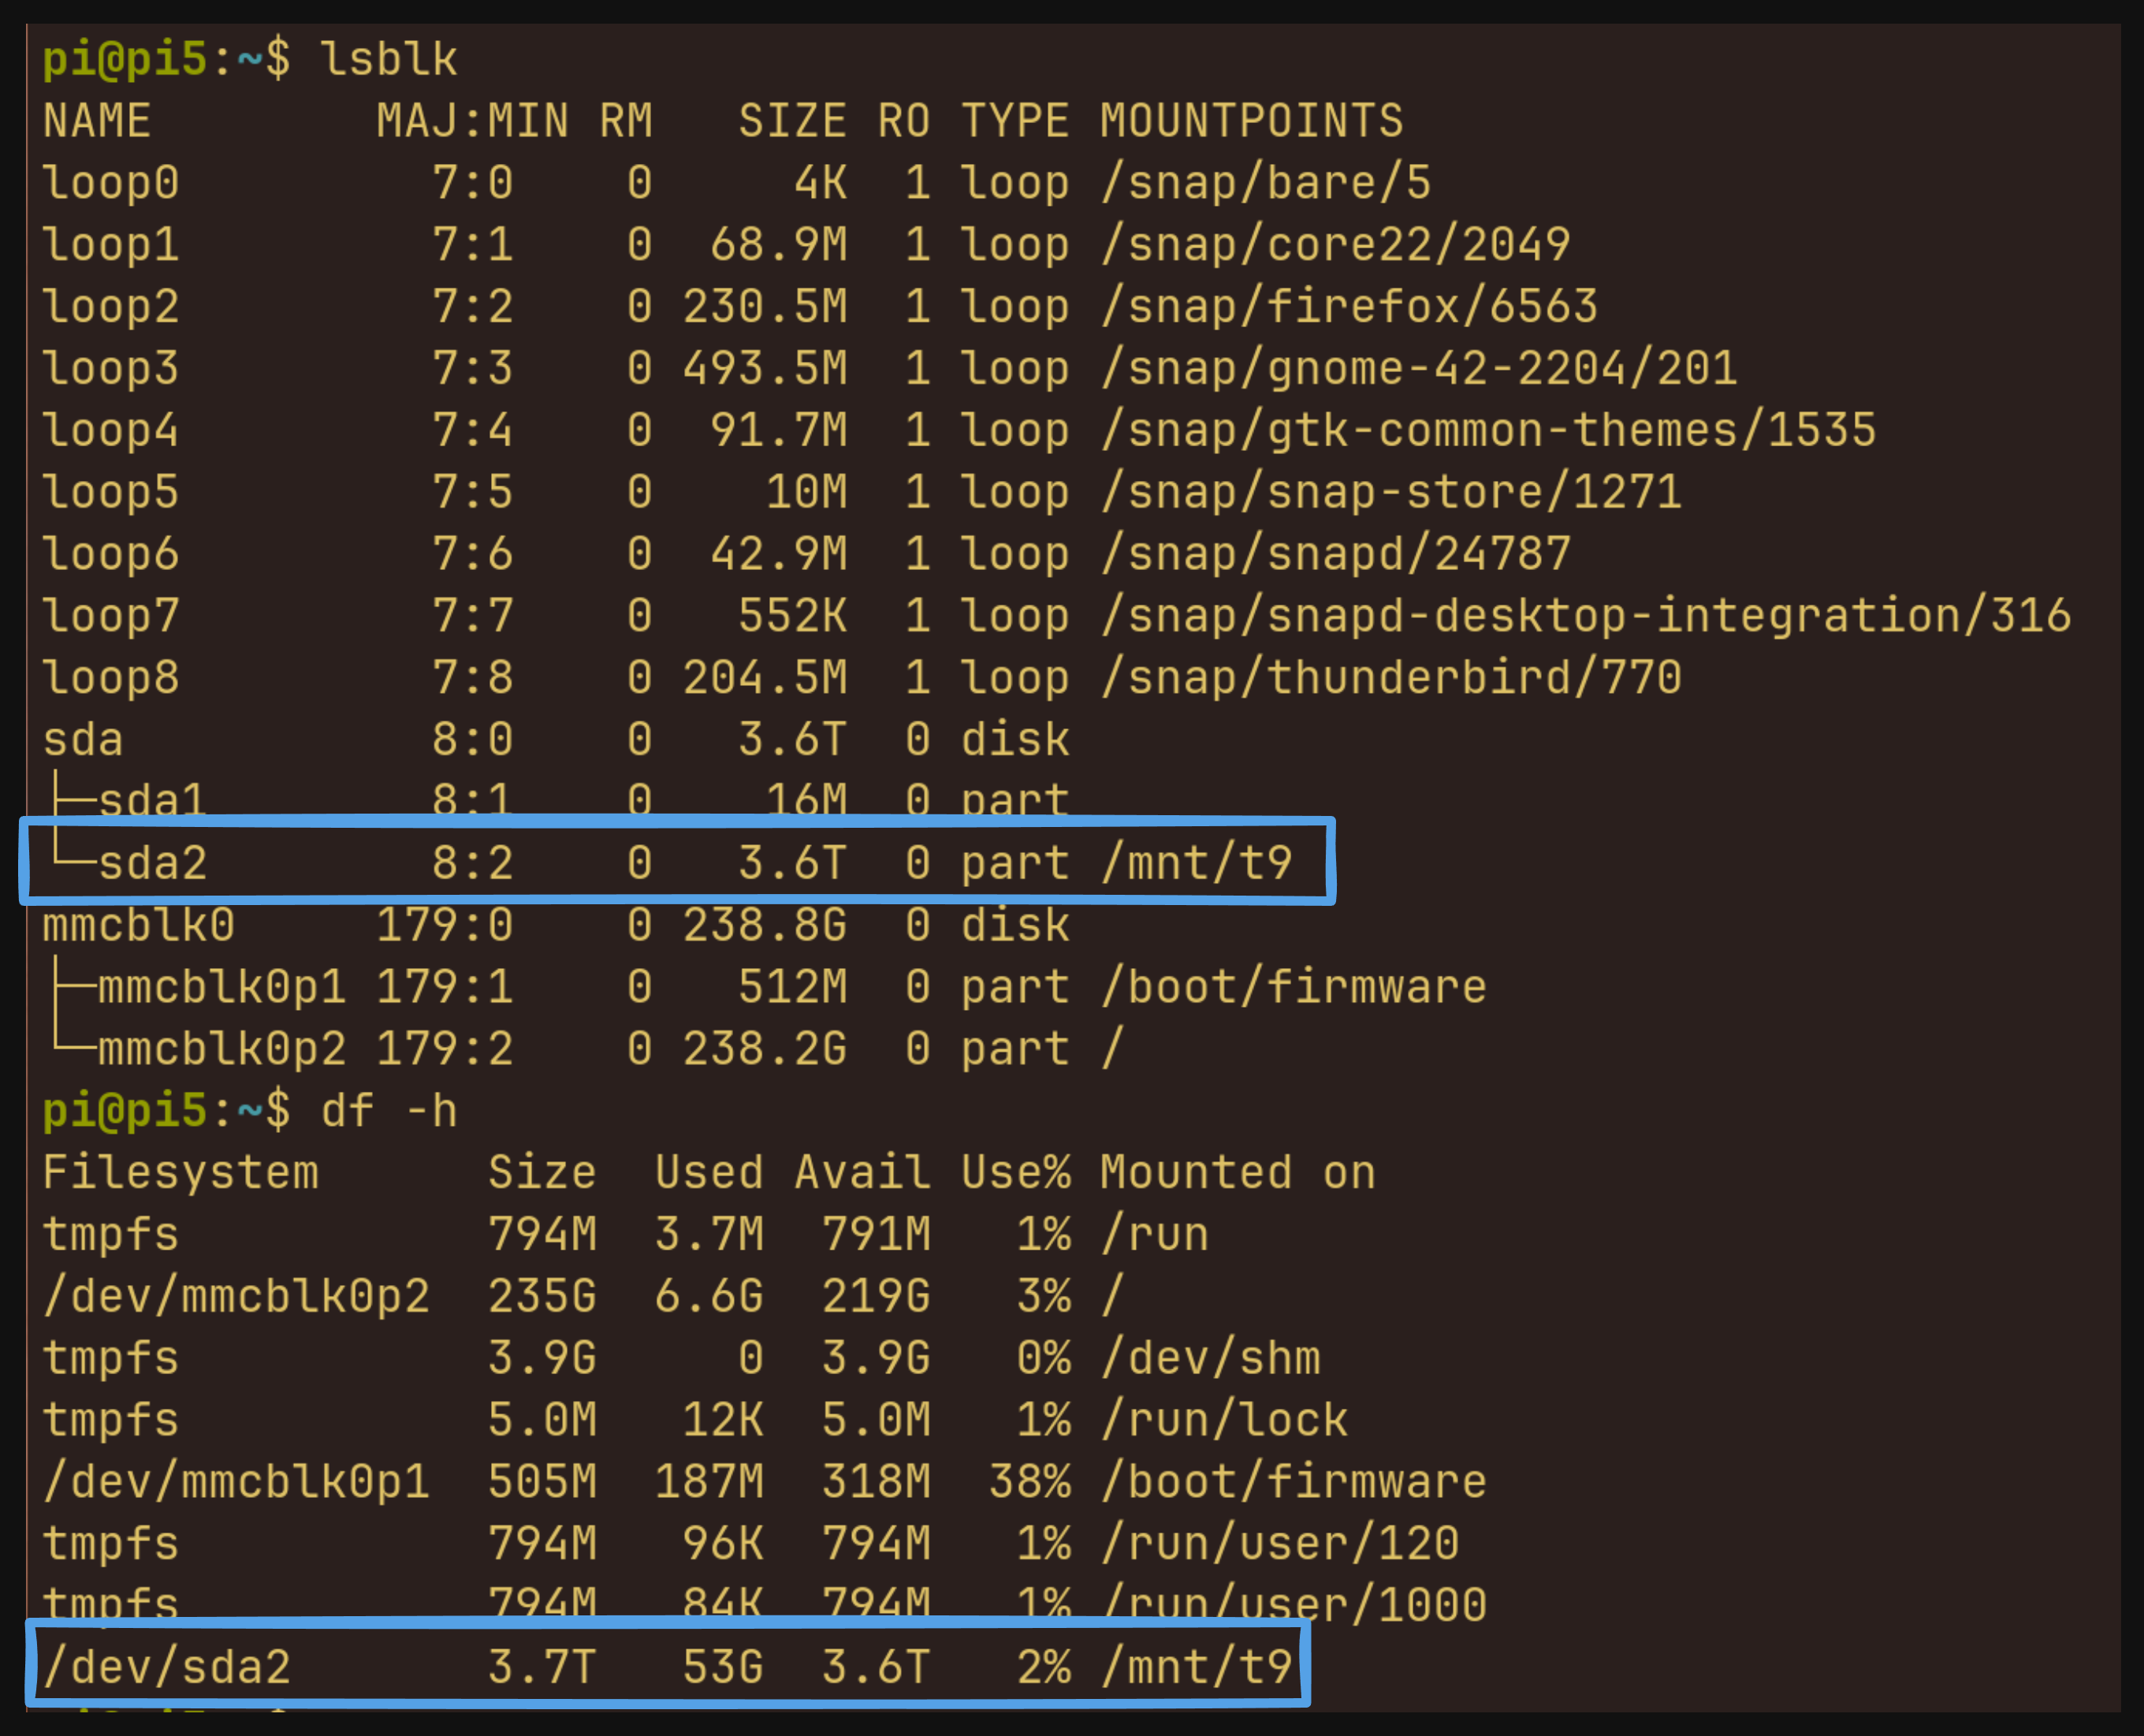Click the /snap/firefox/6563 mount path
The width and height of the screenshot is (2144, 1736).
coord(1348,306)
